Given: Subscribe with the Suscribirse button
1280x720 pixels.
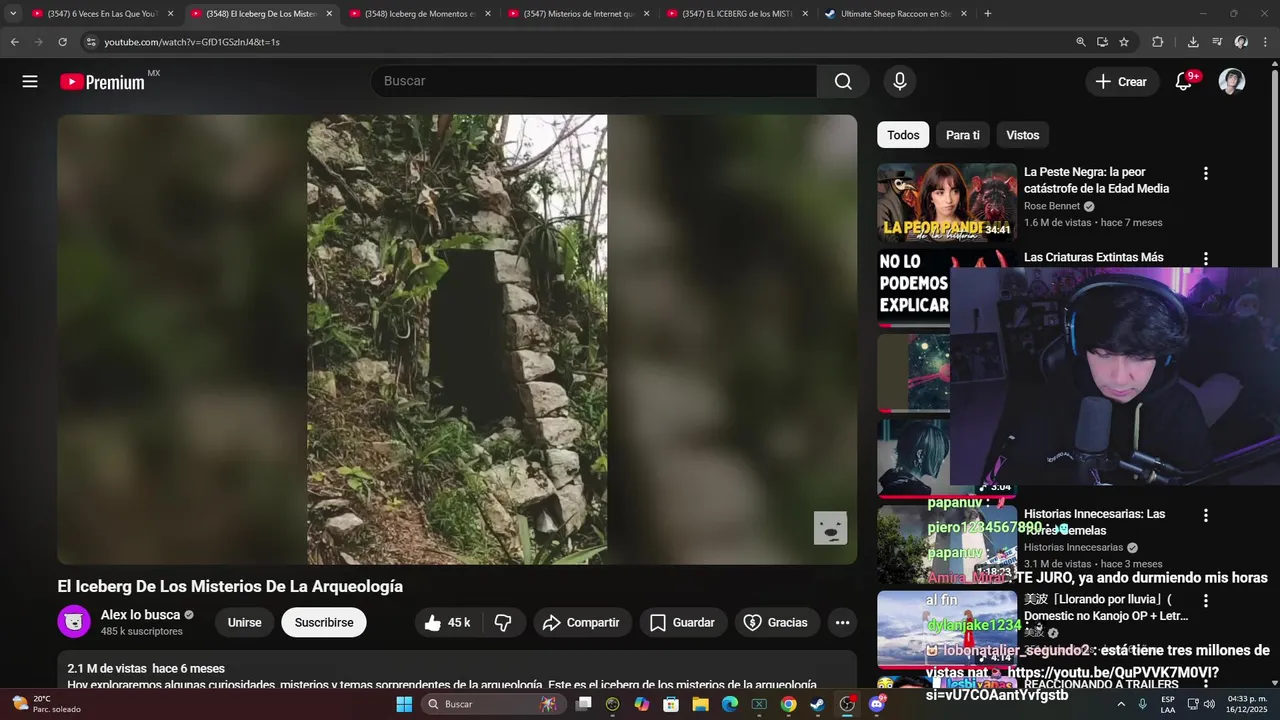Looking at the screenshot, I should 324,622.
